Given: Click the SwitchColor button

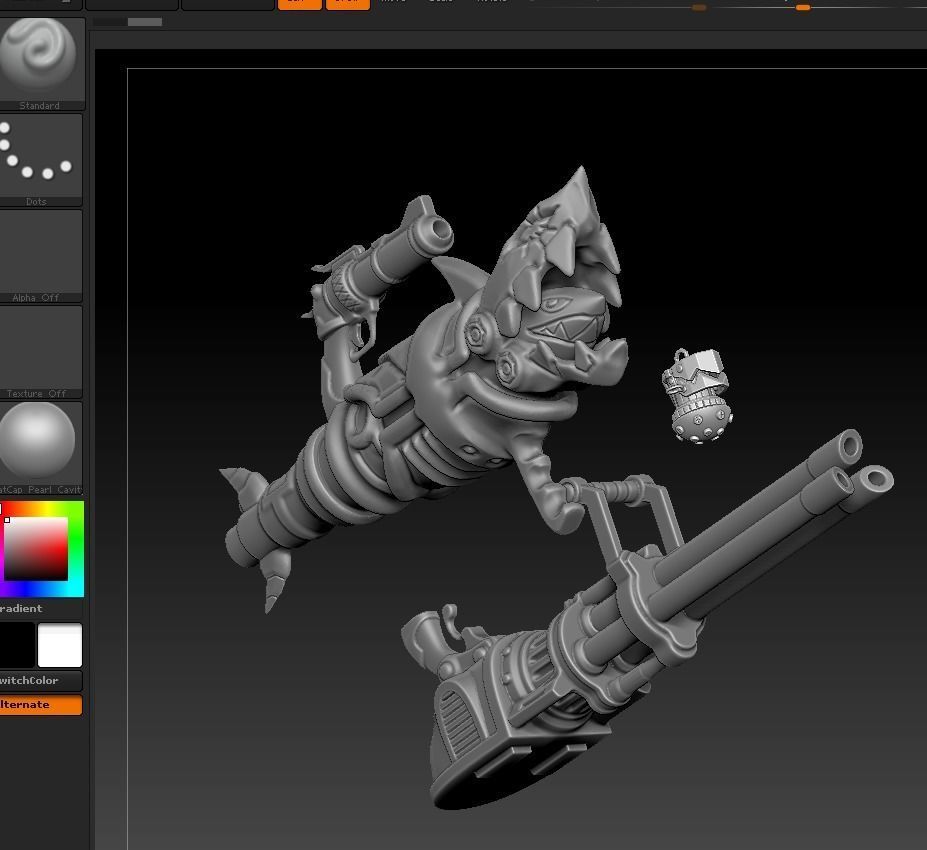Looking at the screenshot, I should (x=40, y=680).
